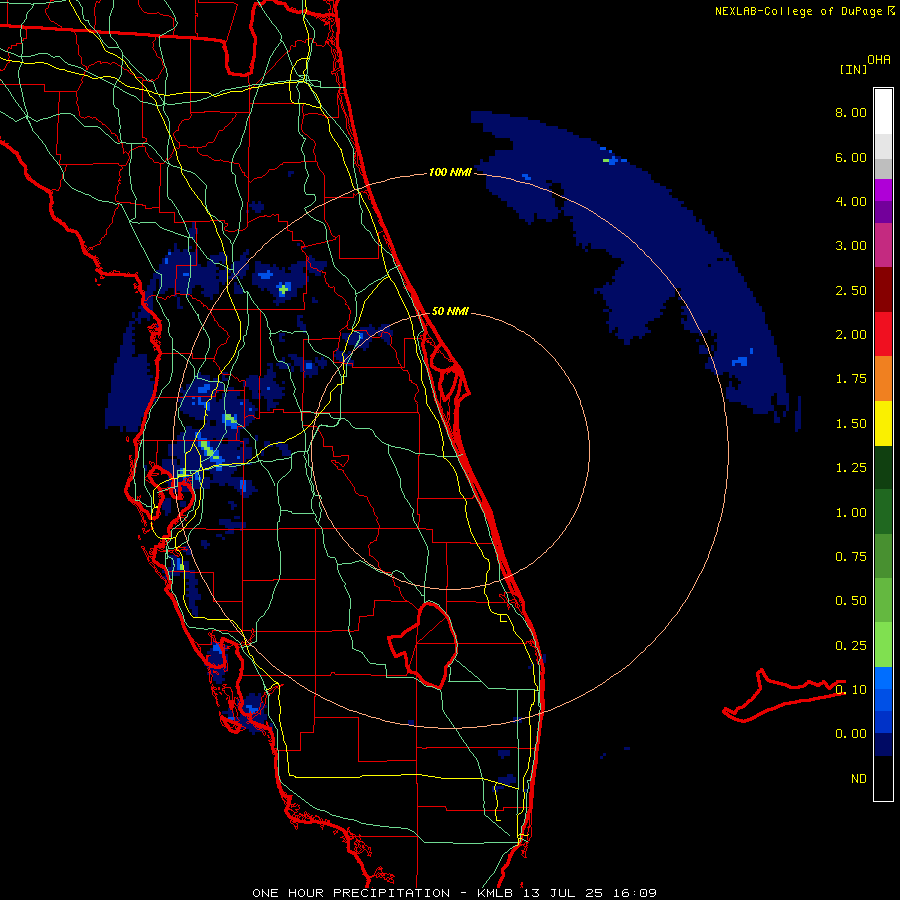The width and height of the screenshot is (900, 900).
Task: Pick the pink swatch beside 3.00
Action: click(883, 245)
